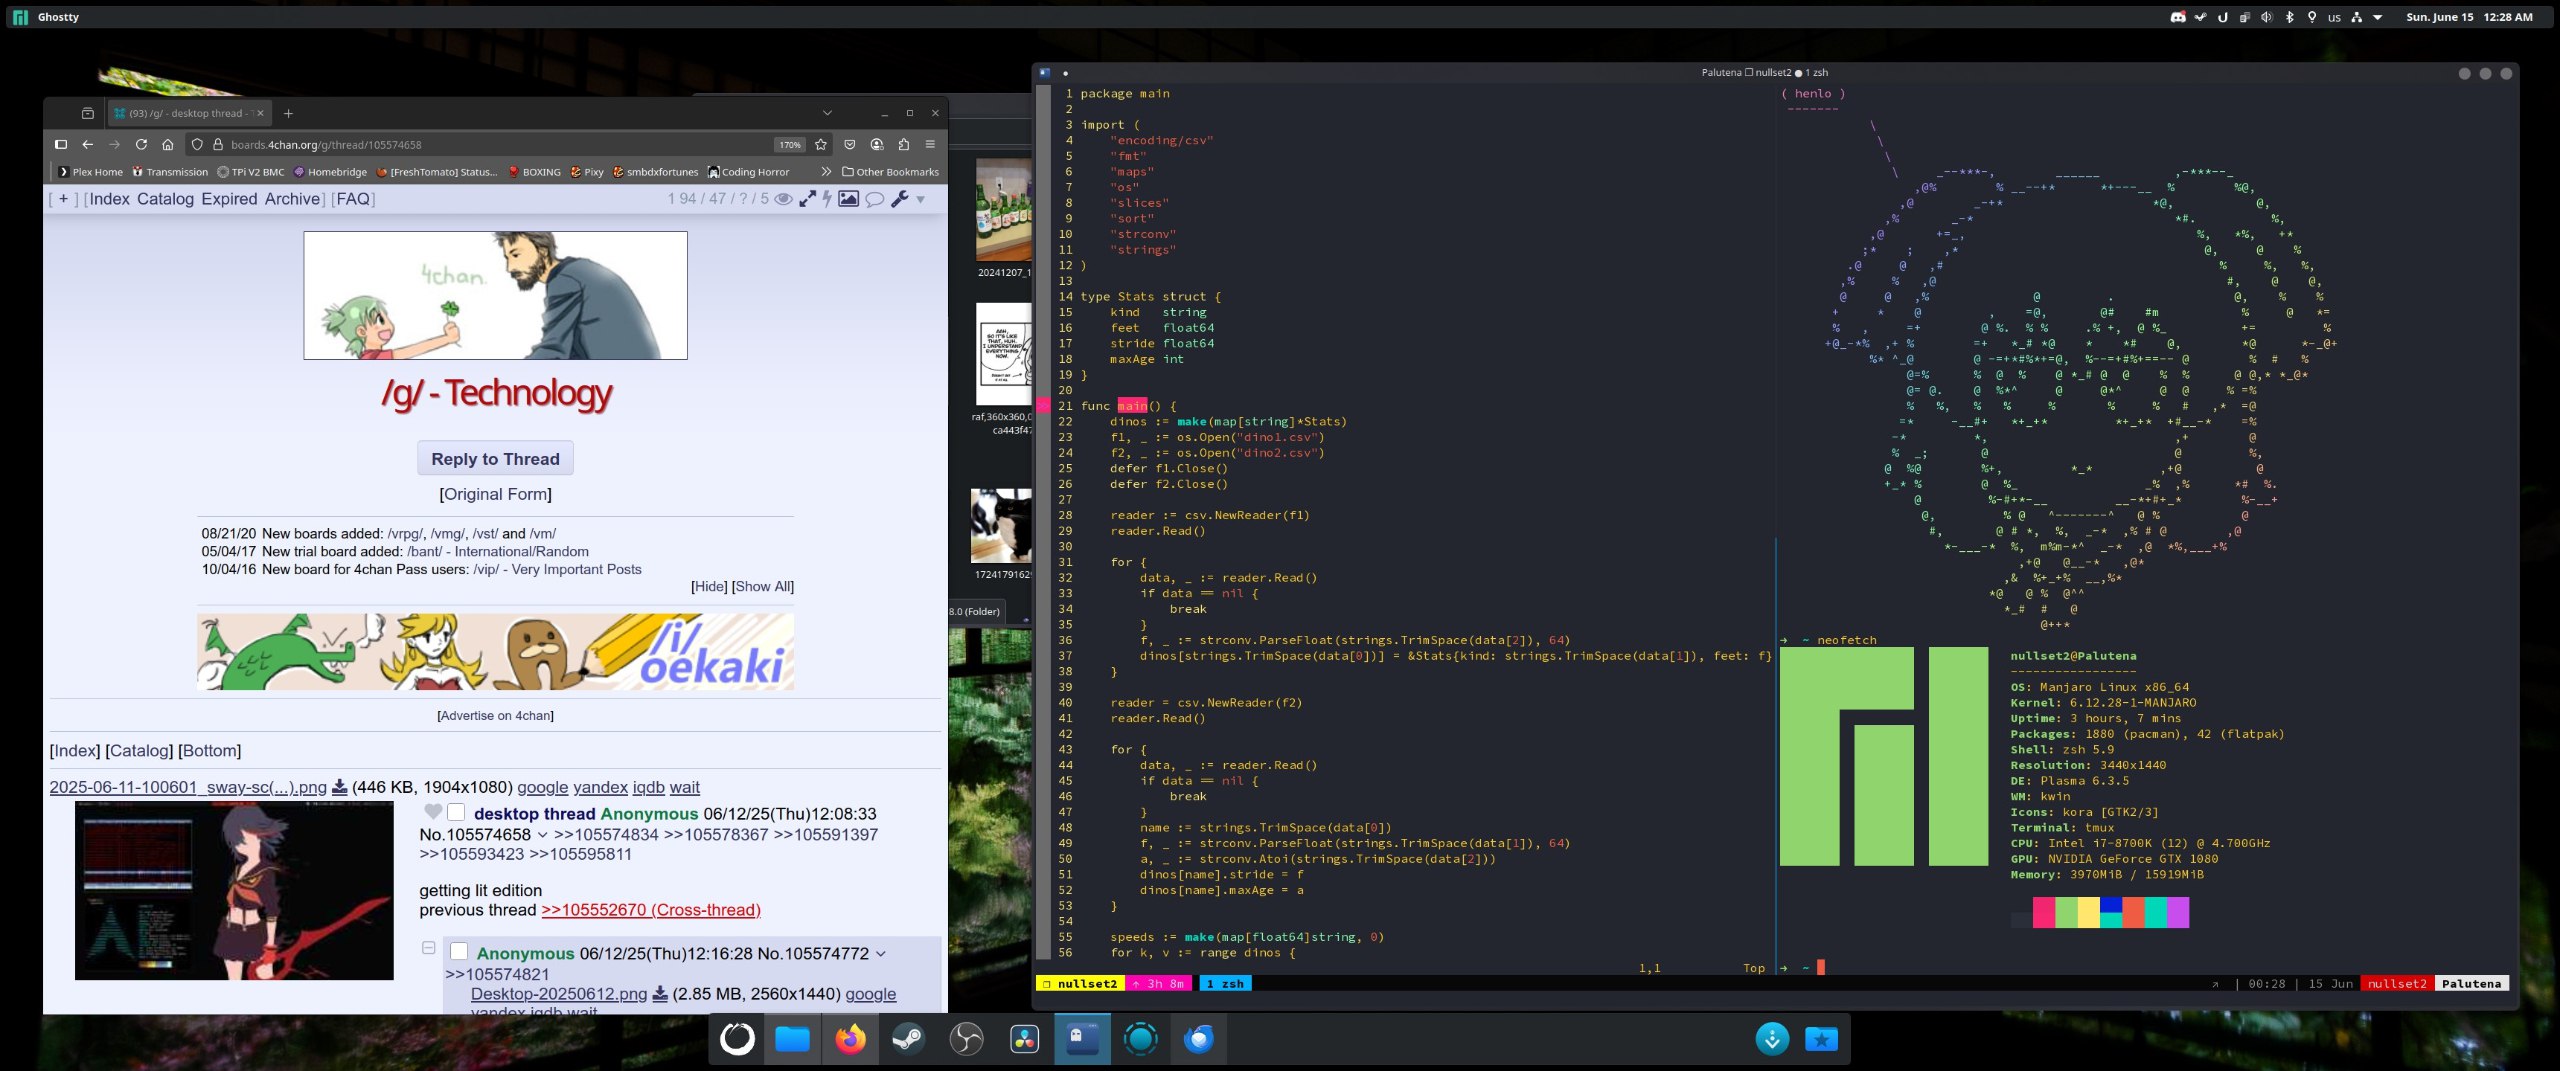Viewport: 2560px width, 1071px height.
Task: Click the lightning bolt icon in 4chan header
Action: [827, 199]
